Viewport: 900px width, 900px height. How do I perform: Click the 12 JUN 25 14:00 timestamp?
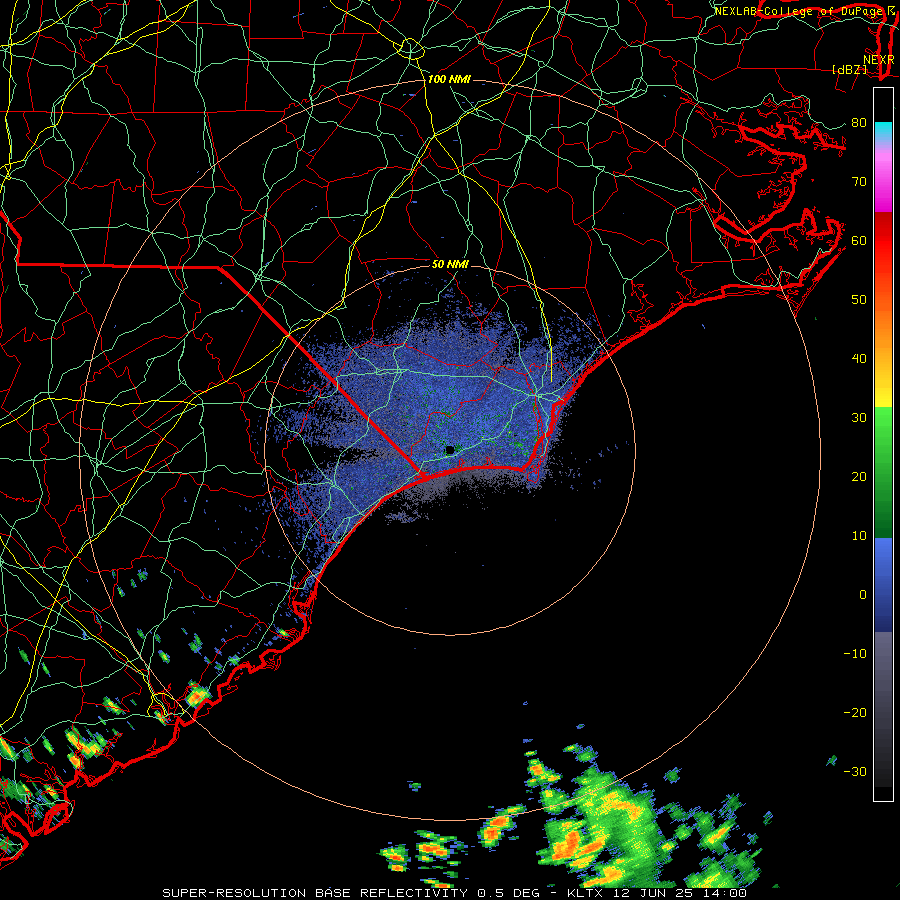(x=680, y=893)
